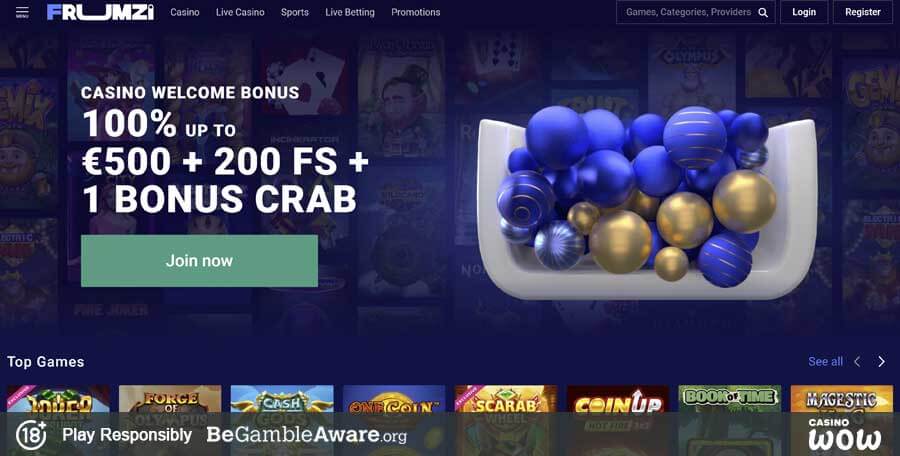Open the hamburger menu icon
The image size is (900, 456).
tap(22, 12)
